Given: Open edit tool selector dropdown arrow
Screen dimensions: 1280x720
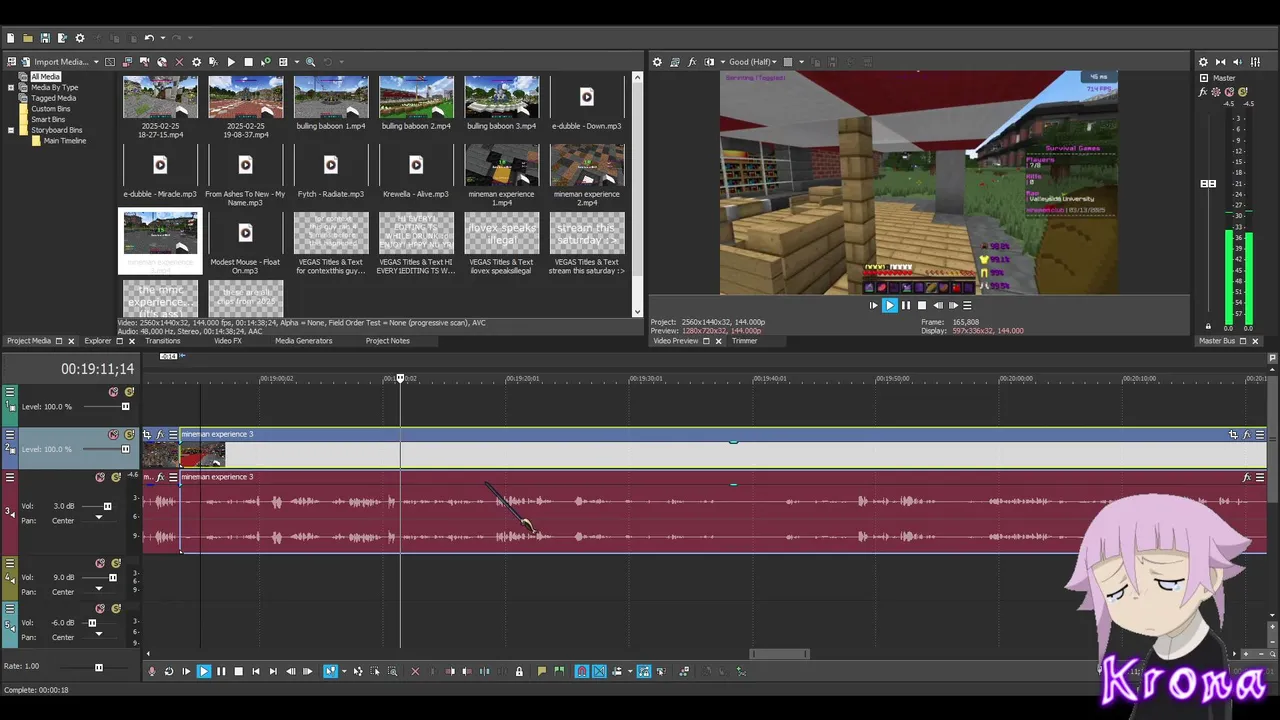Looking at the screenshot, I should pyautogui.click(x=343, y=672).
